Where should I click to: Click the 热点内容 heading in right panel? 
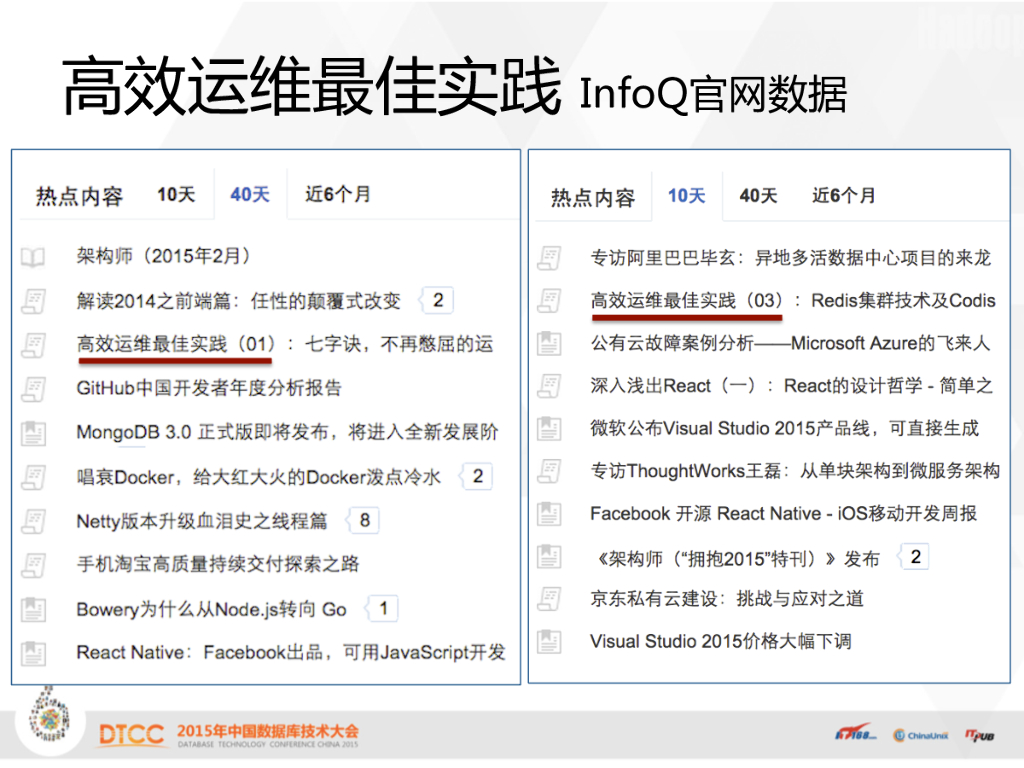point(593,198)
